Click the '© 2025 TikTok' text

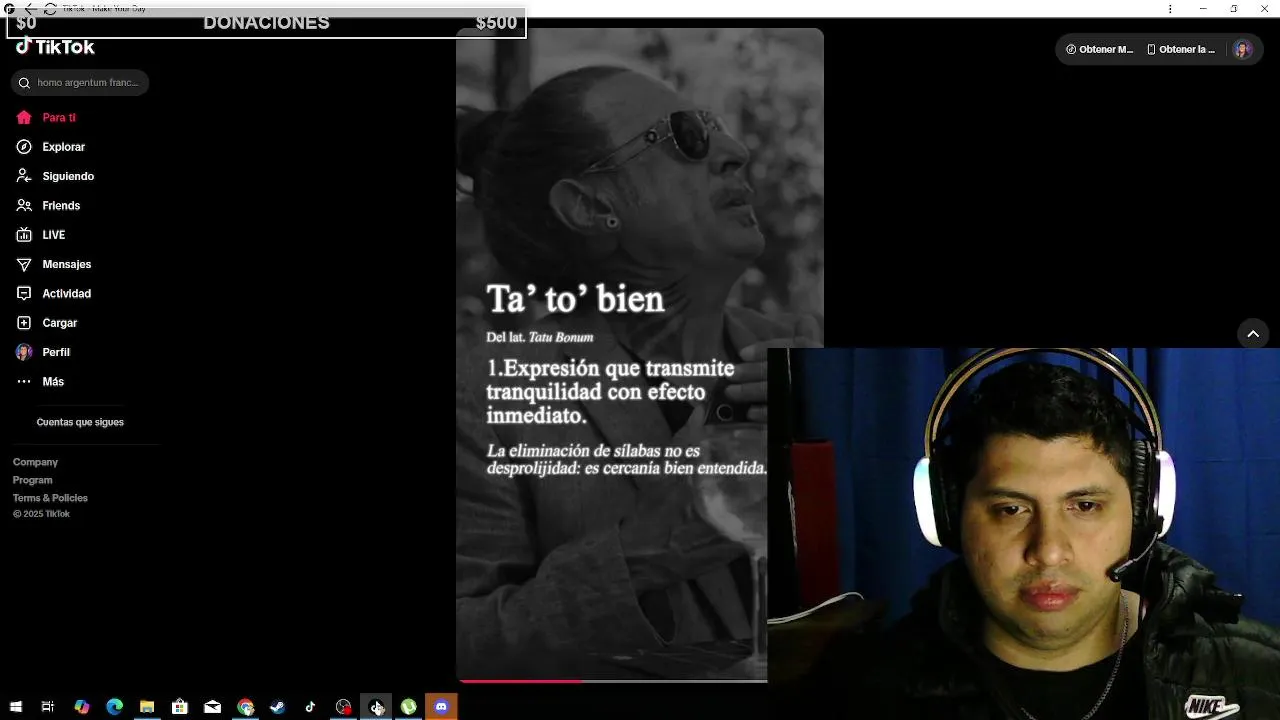41,514
